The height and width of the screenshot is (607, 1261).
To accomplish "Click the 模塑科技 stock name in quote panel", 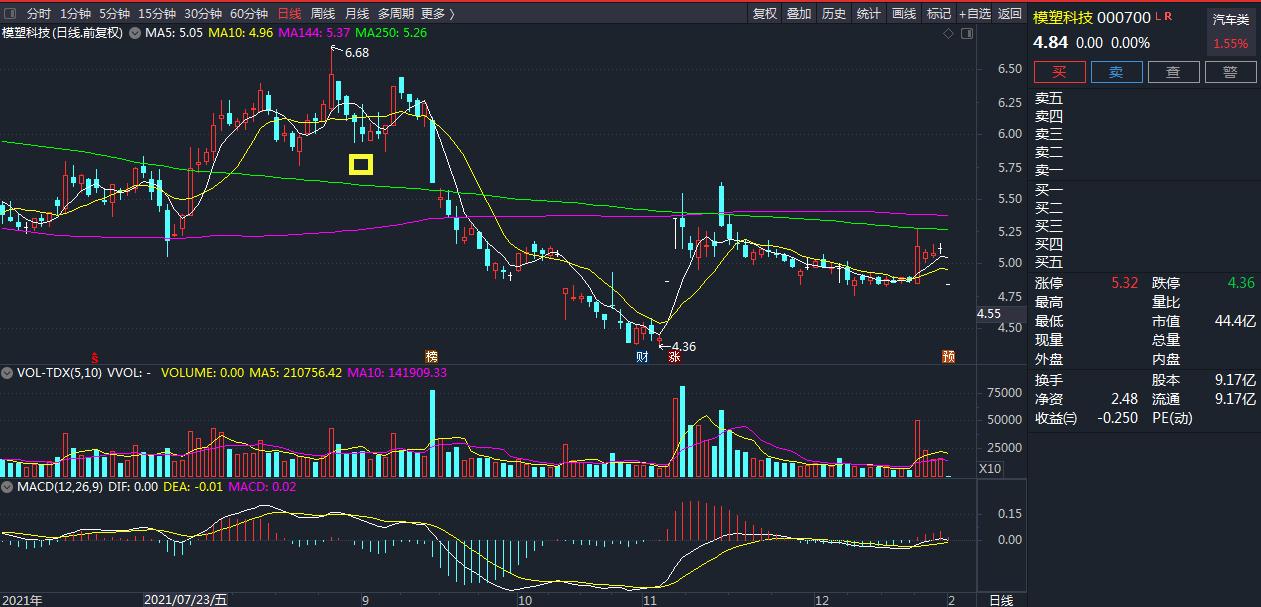I will pyautogui.click(x=1063, y=17).
